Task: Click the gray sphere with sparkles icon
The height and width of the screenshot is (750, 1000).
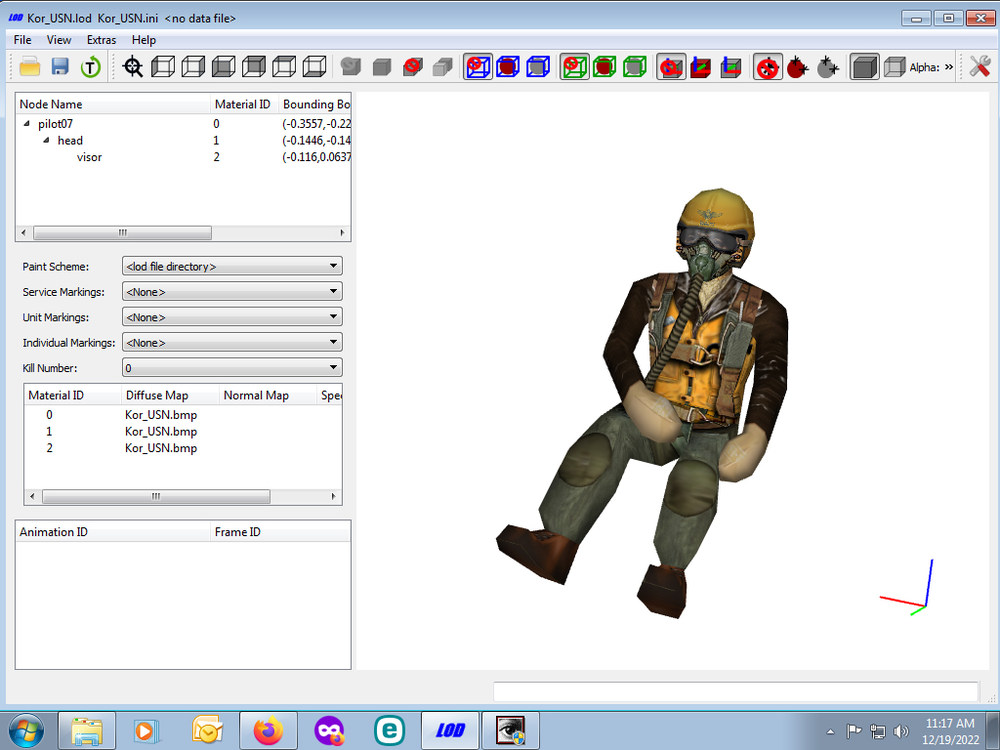Action: tap(827, 66)
